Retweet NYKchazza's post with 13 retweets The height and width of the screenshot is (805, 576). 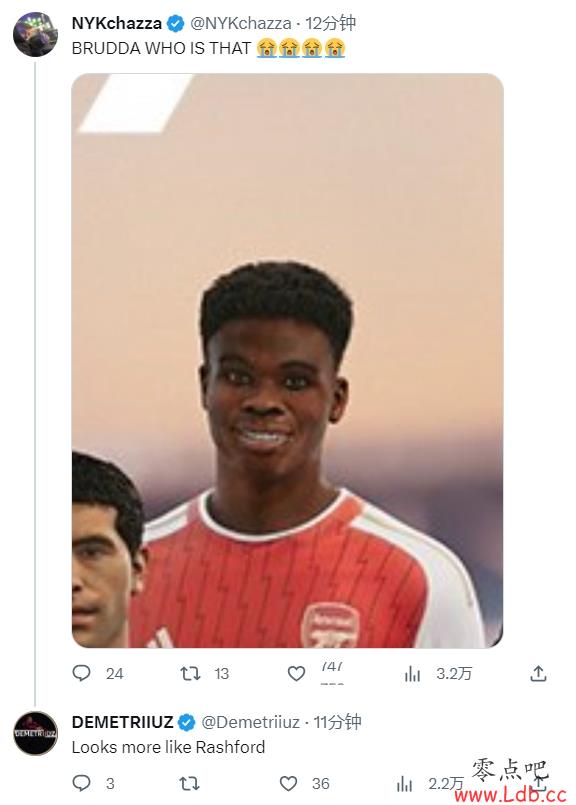click(x=190, y=673)
